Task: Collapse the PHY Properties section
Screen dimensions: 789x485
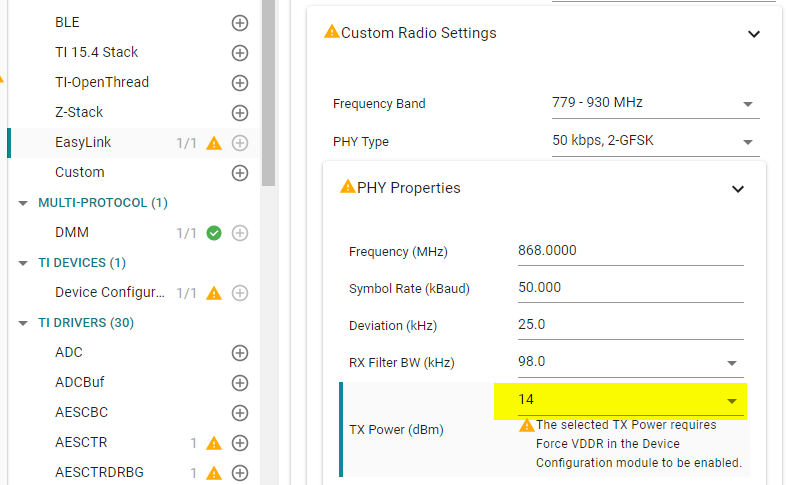Action: [738, 188]
